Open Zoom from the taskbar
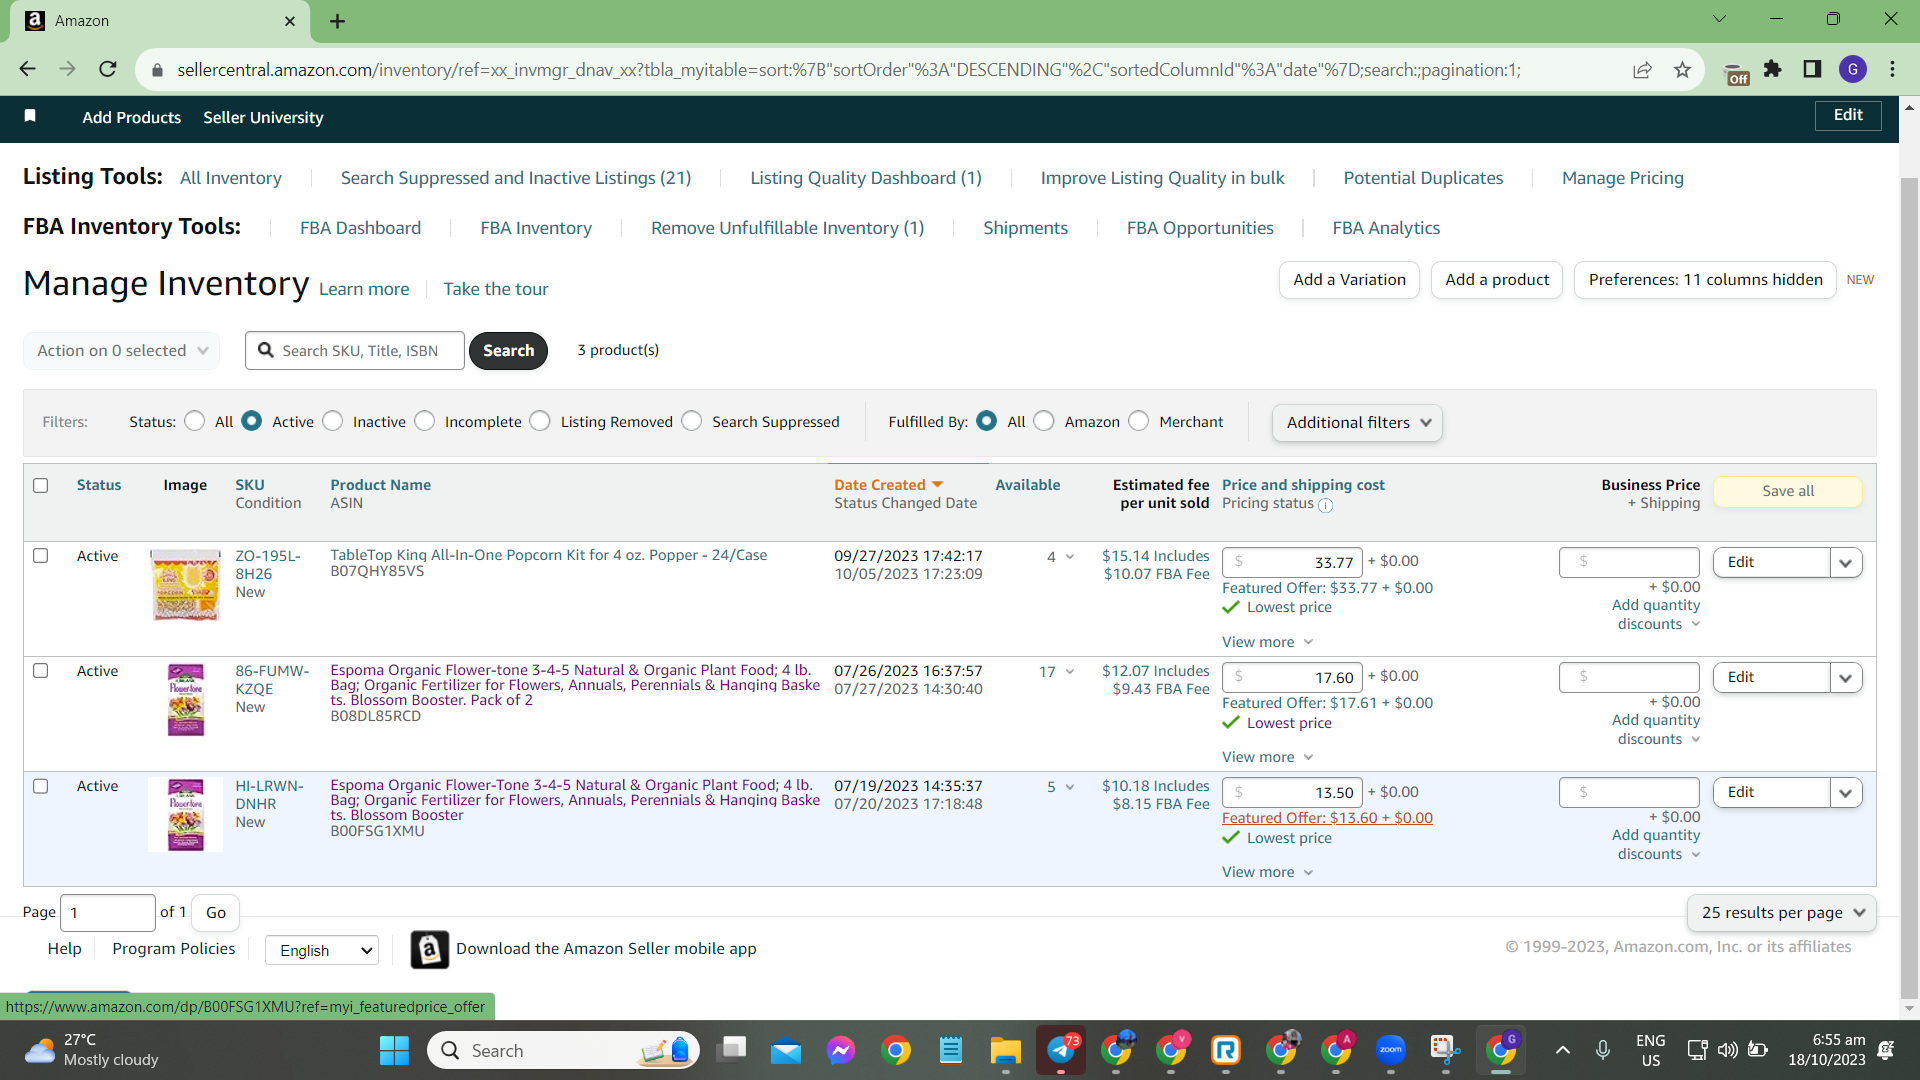This screenshot has height=1080, width=1920. pyautogui.click(x=1390, y=1050)
